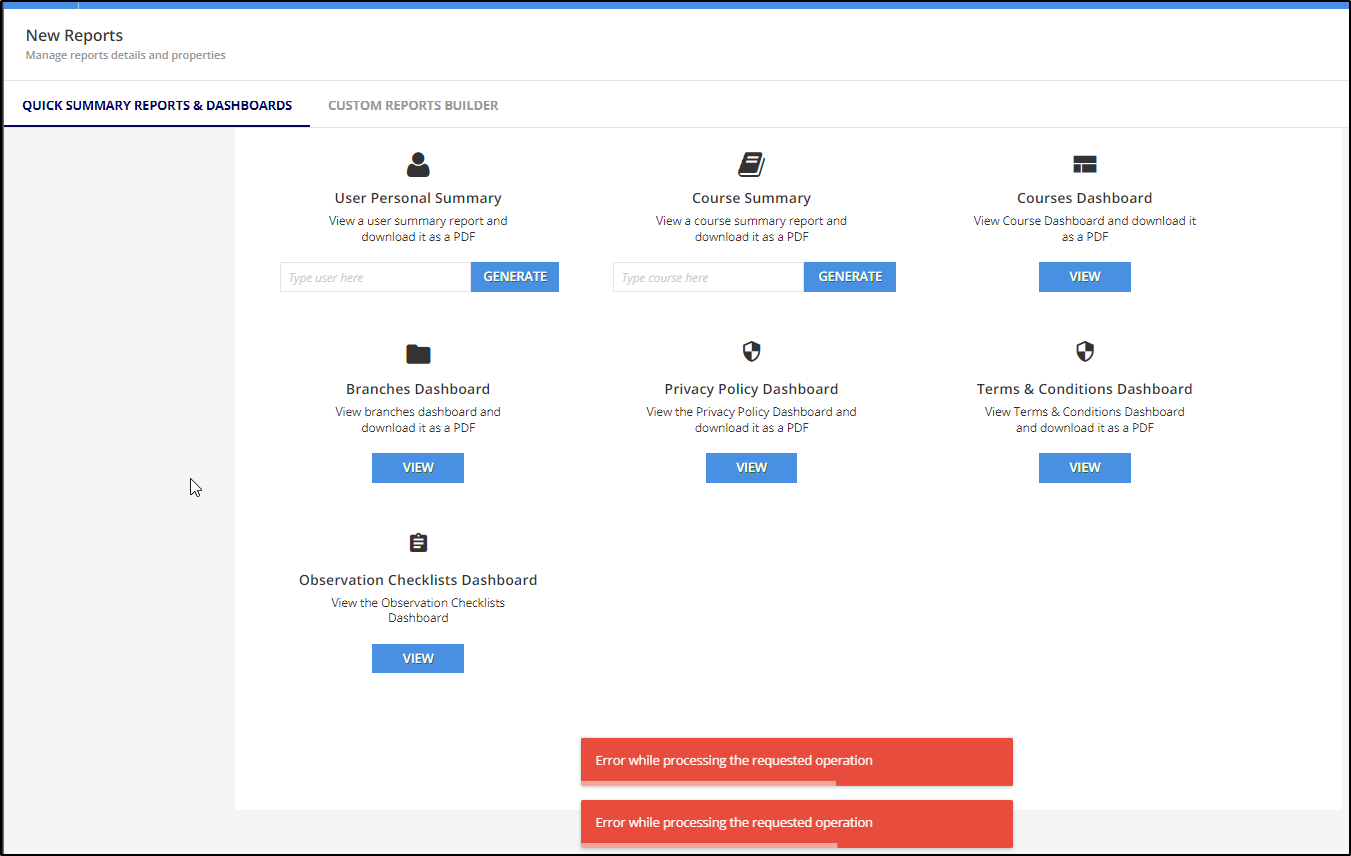
Task: Click the Observation Checklists clipboard icon
Action: coord(418,543)
